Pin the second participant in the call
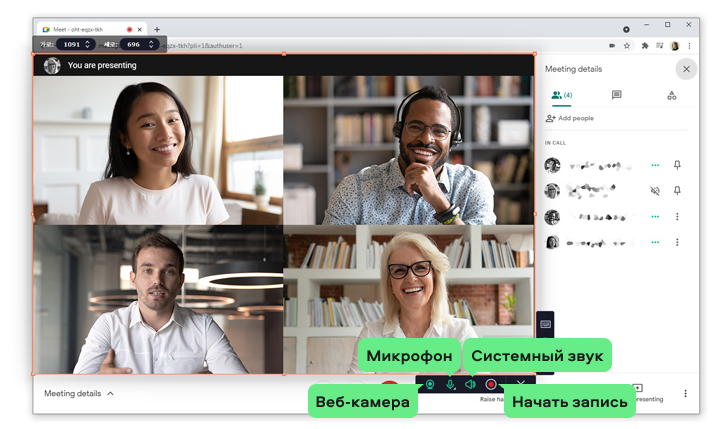Image resolution: width=728 pixels, height=429 pixels. coord(677,190)
